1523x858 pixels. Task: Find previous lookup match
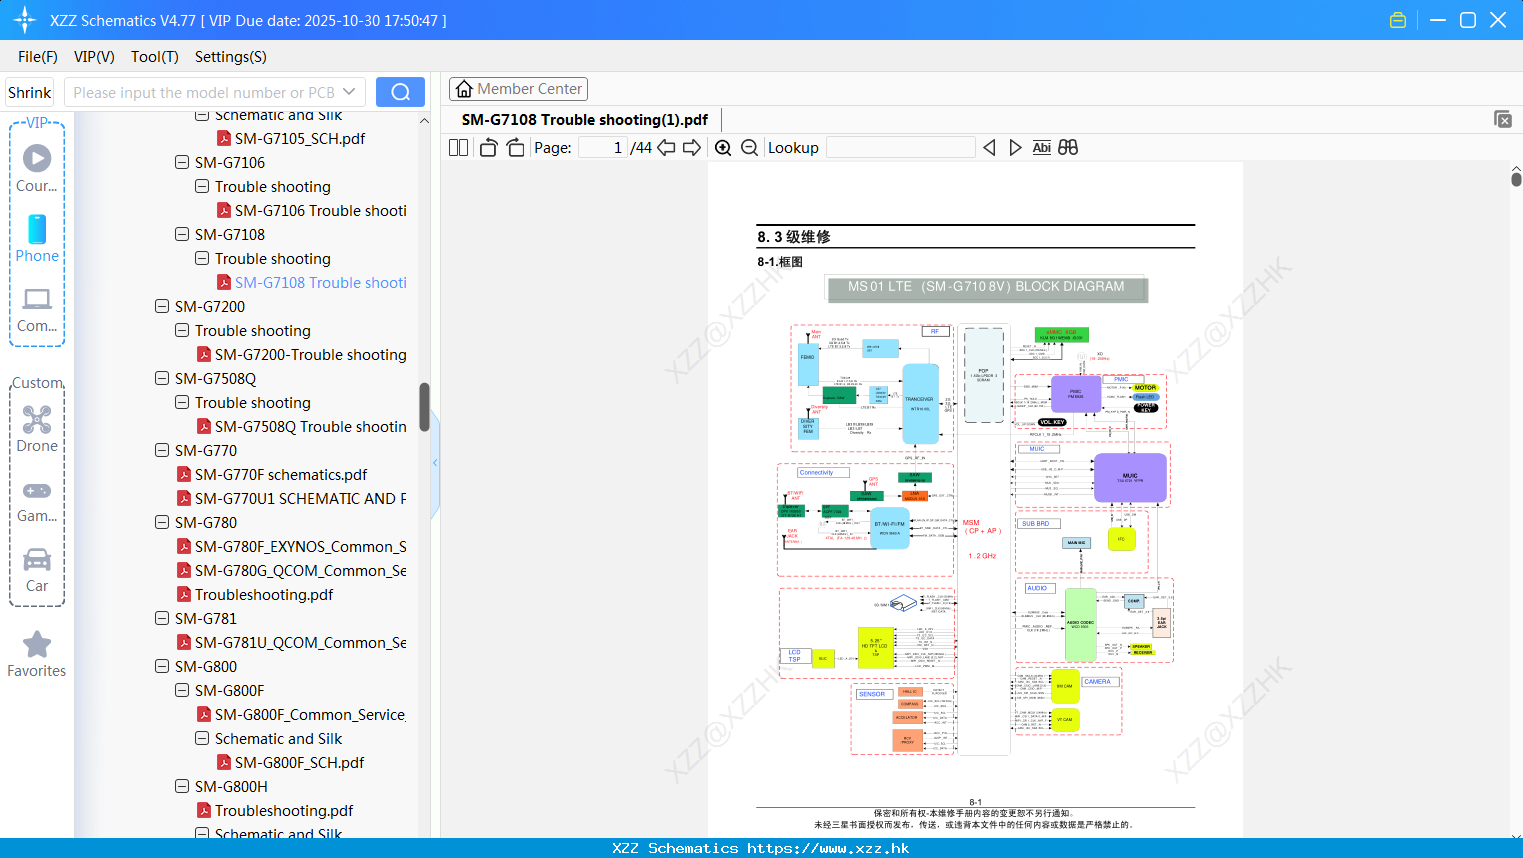[989, 147]
